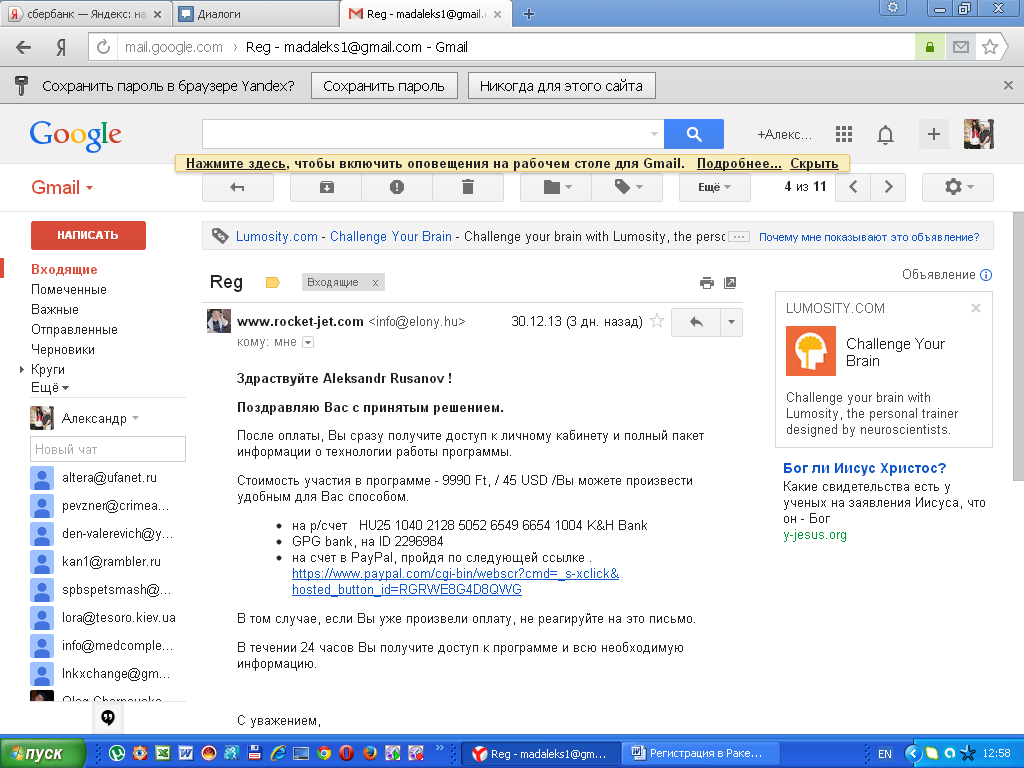Open the Помеченные folder
This screenshot has height=768, width=1024.
69,289
